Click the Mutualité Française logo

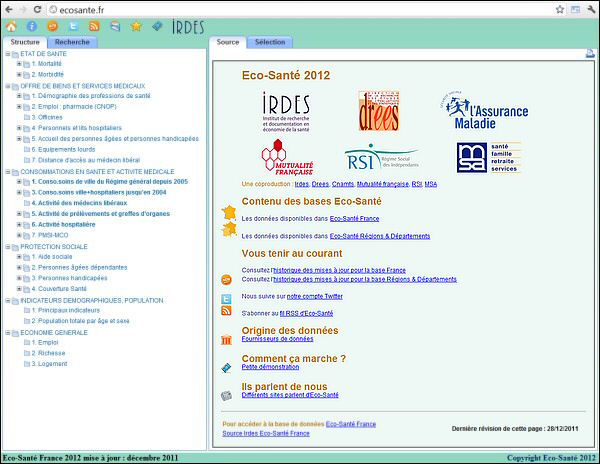pos(287,157)
